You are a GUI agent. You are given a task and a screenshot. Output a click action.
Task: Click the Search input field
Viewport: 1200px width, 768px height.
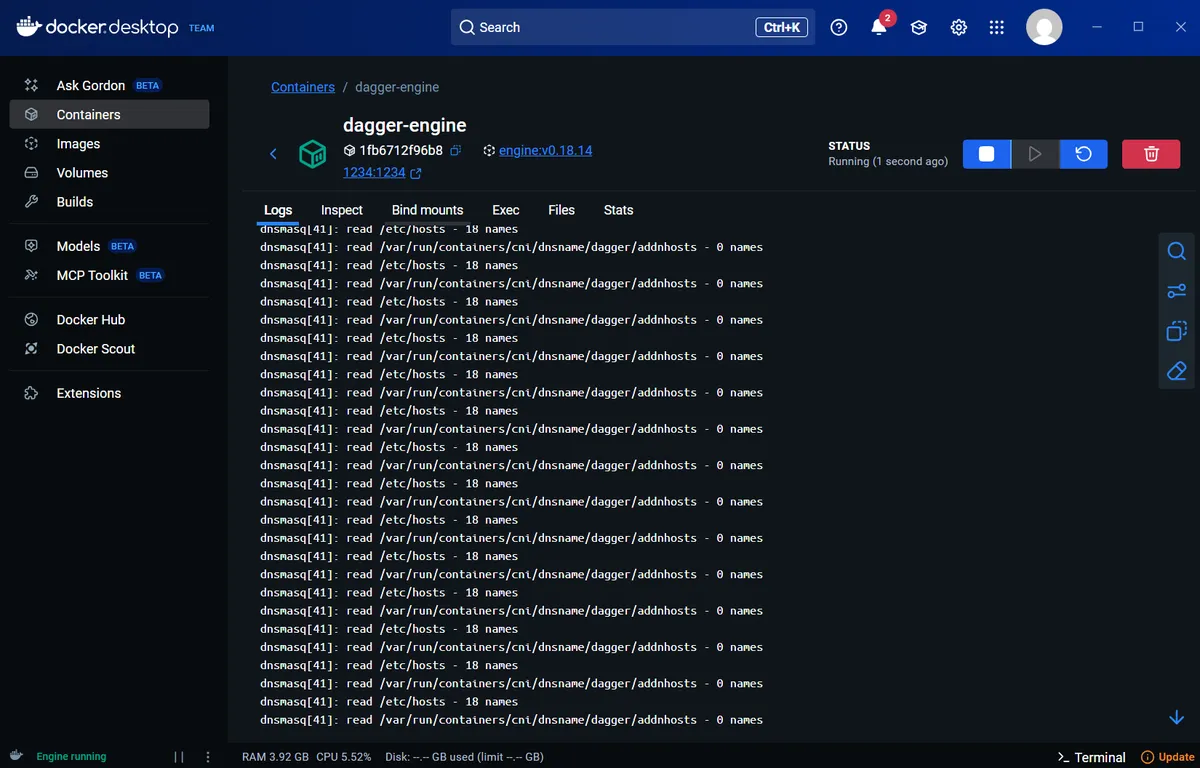pyautogui.click(x=633, y=27)
